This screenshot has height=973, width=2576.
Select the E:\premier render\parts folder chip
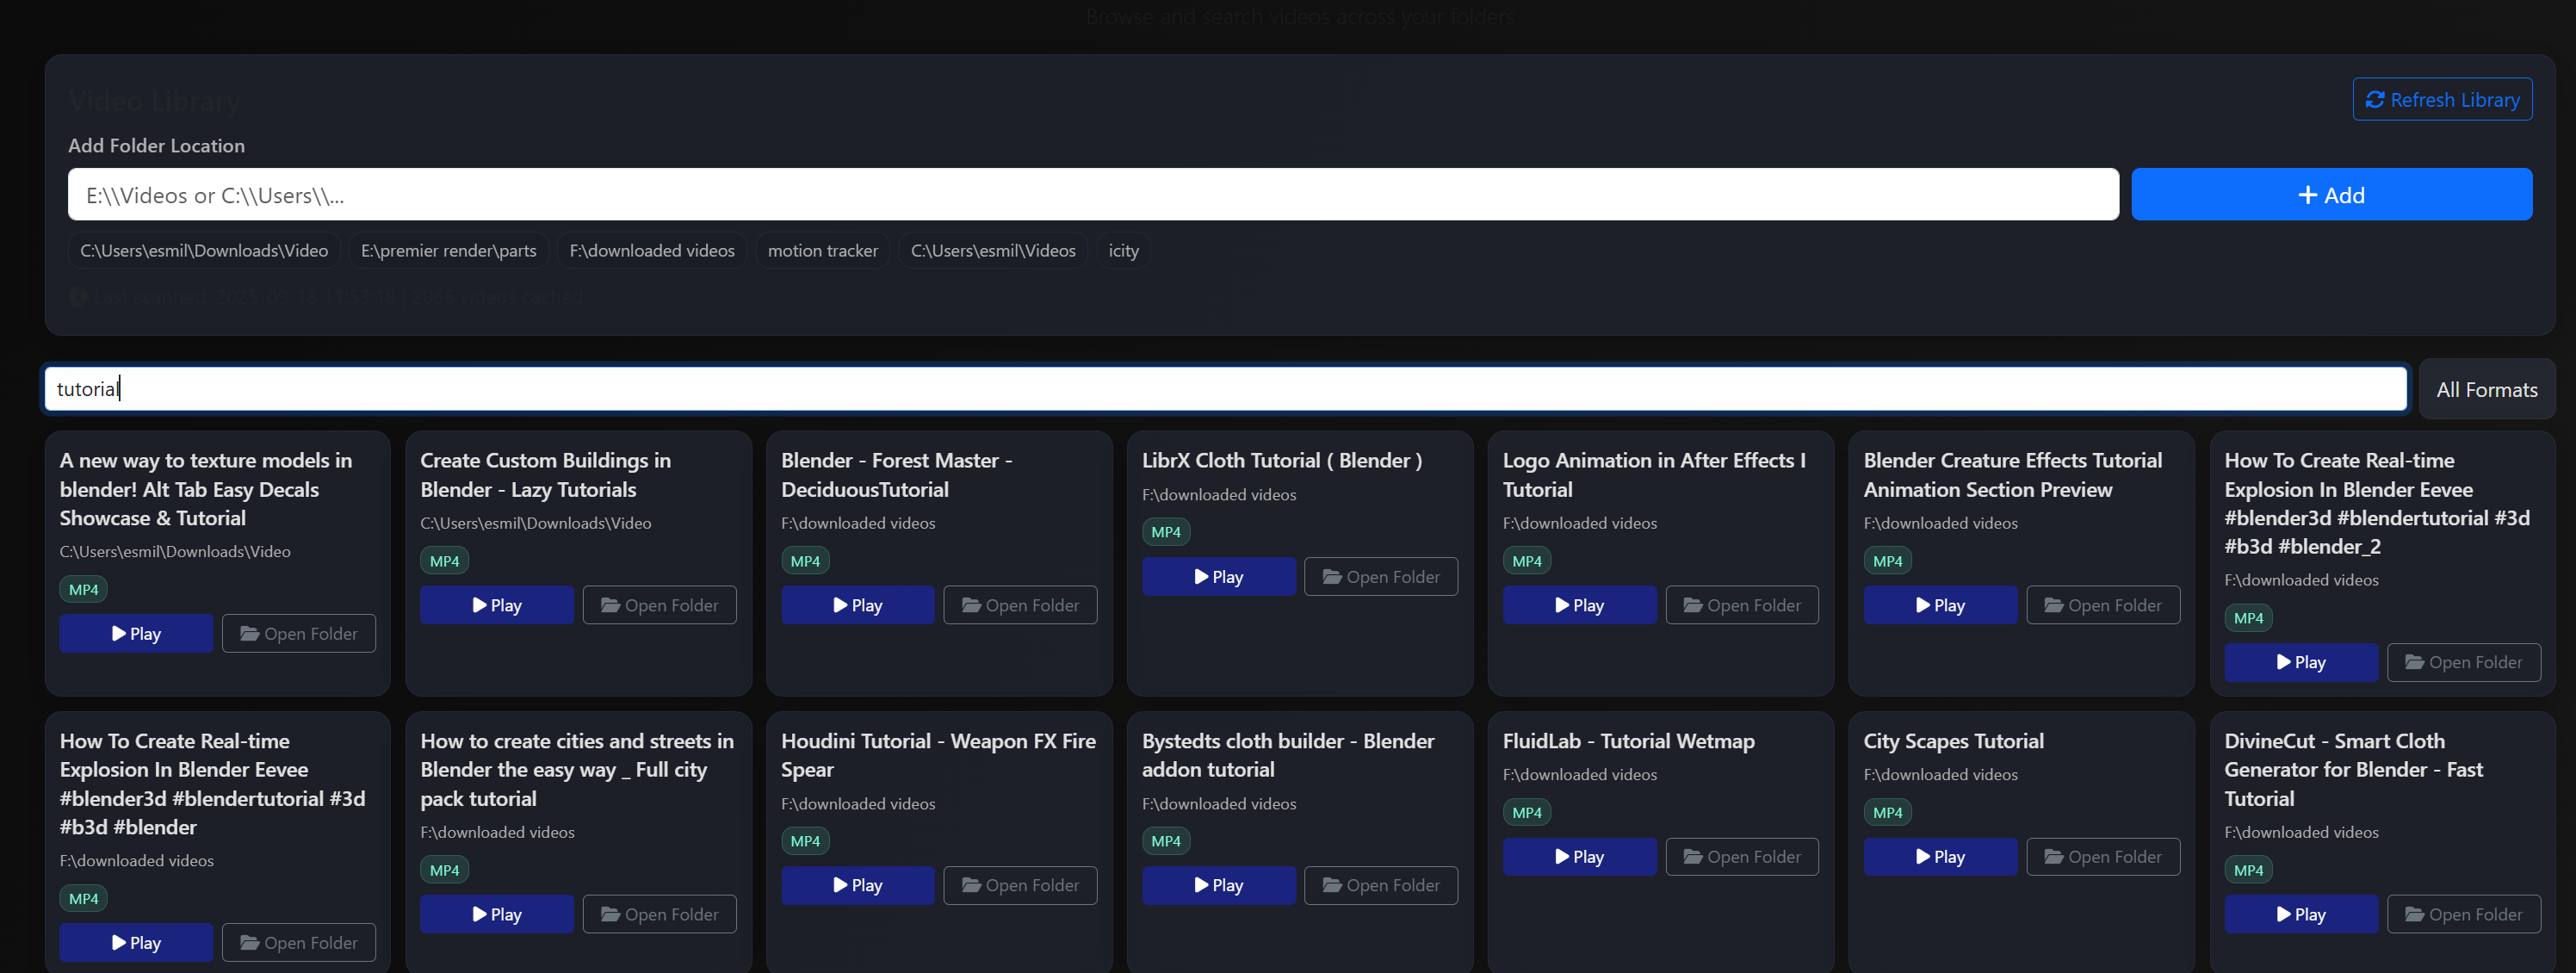coord(448,250)
